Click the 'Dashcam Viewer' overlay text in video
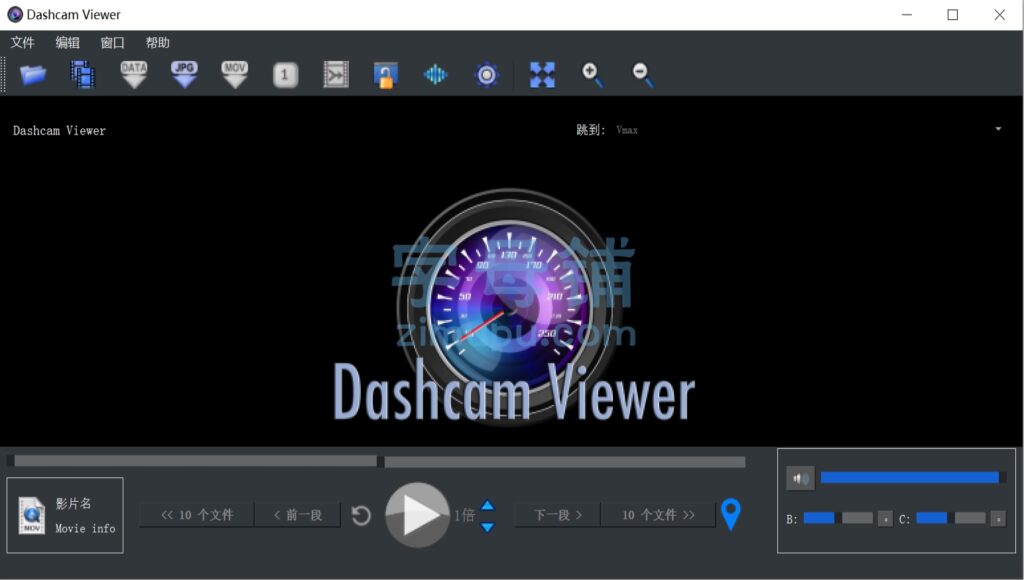The height and width of the screenshot is (580, 1024). pos(59,131)
